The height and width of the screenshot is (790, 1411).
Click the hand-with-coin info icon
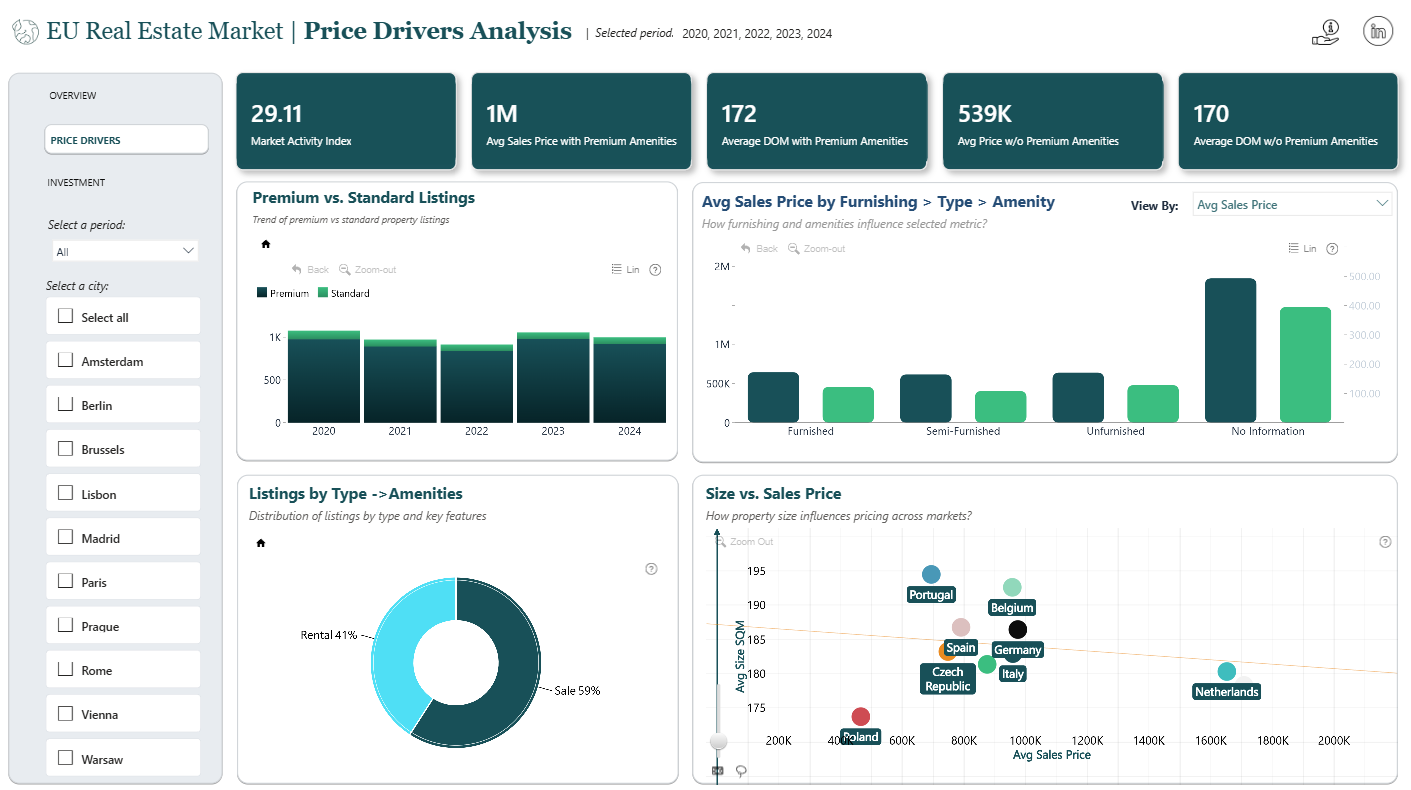(x=1325, y=32)
